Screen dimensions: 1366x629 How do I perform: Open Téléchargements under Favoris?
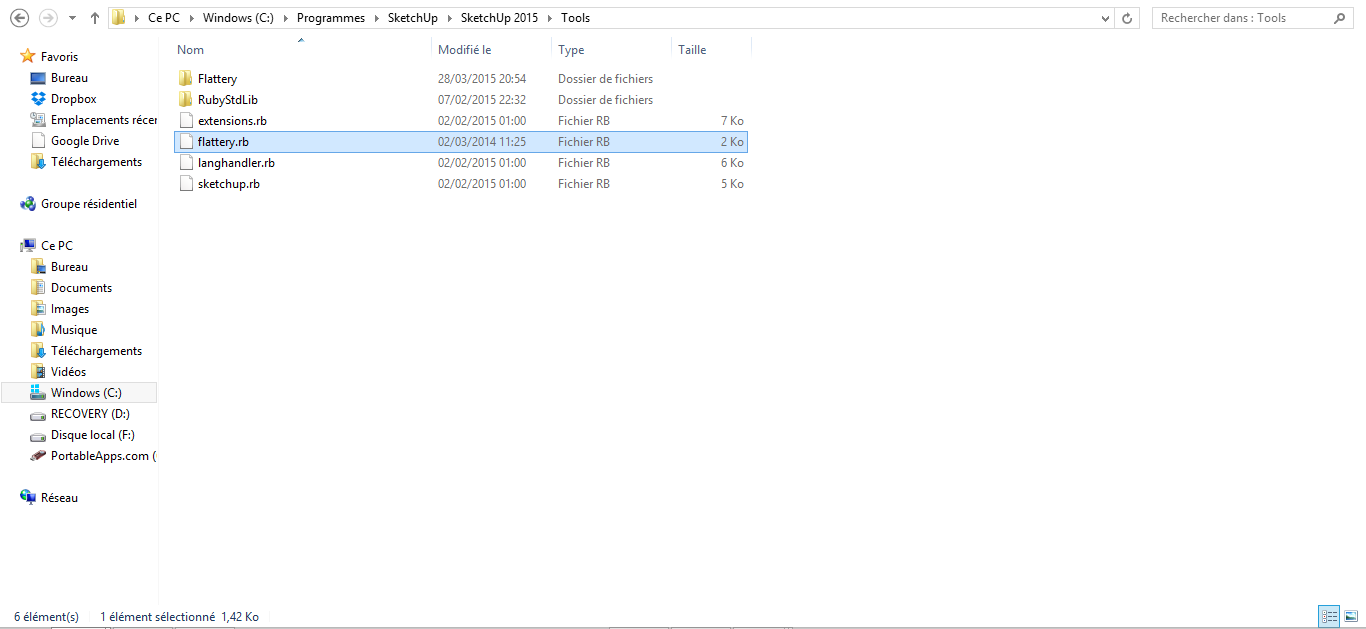tap(96, 162)
